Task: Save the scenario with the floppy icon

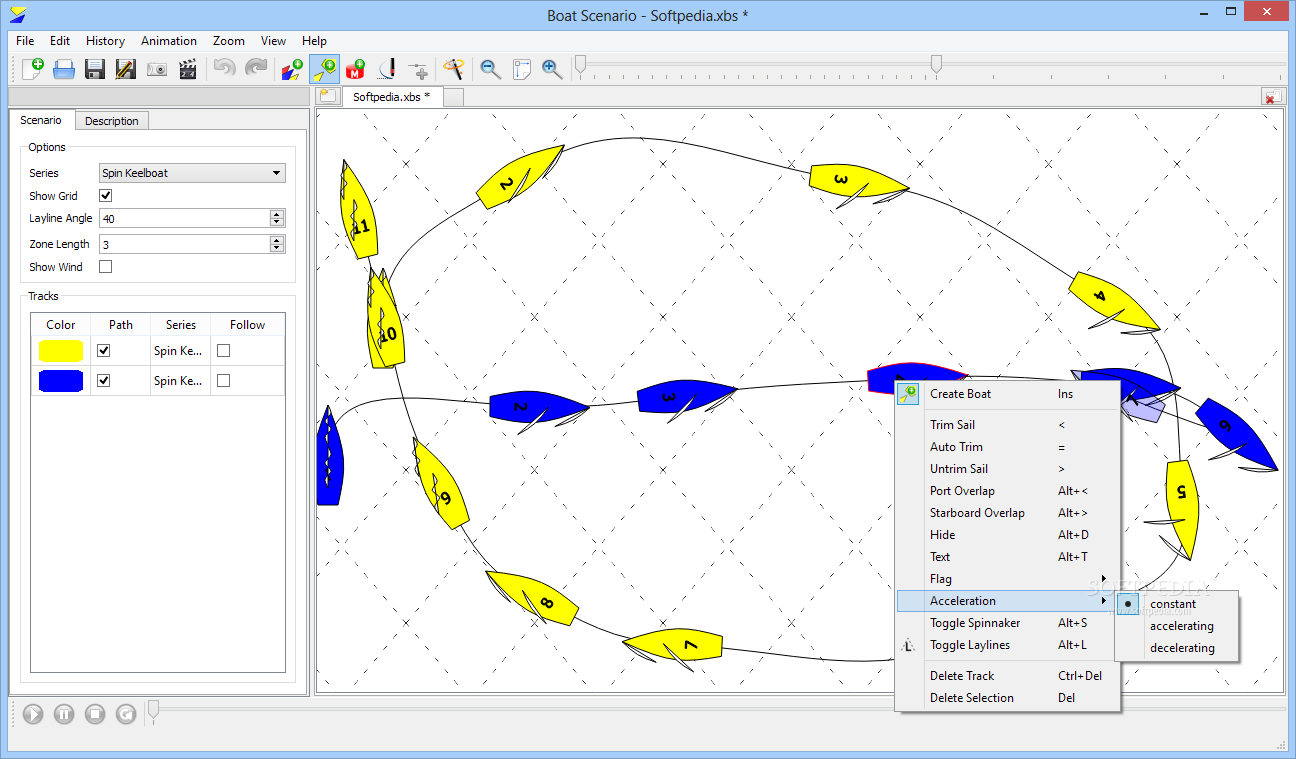Action: pos(95,69)
